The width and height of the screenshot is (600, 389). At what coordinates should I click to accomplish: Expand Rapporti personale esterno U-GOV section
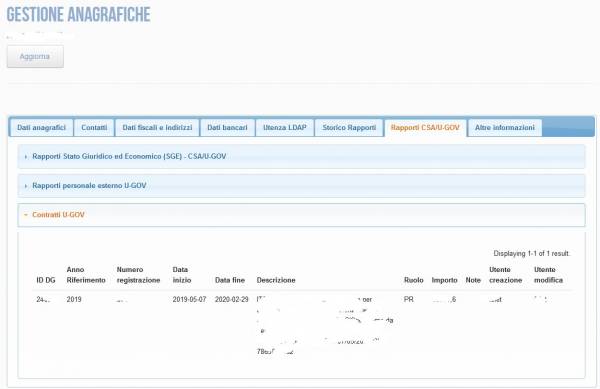tap(302, 186)
